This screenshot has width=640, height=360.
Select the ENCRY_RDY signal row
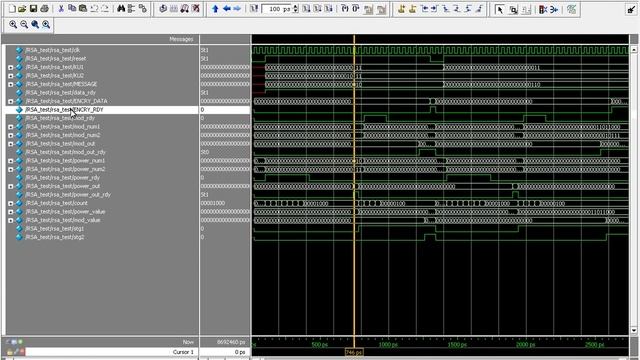[102, 110]
